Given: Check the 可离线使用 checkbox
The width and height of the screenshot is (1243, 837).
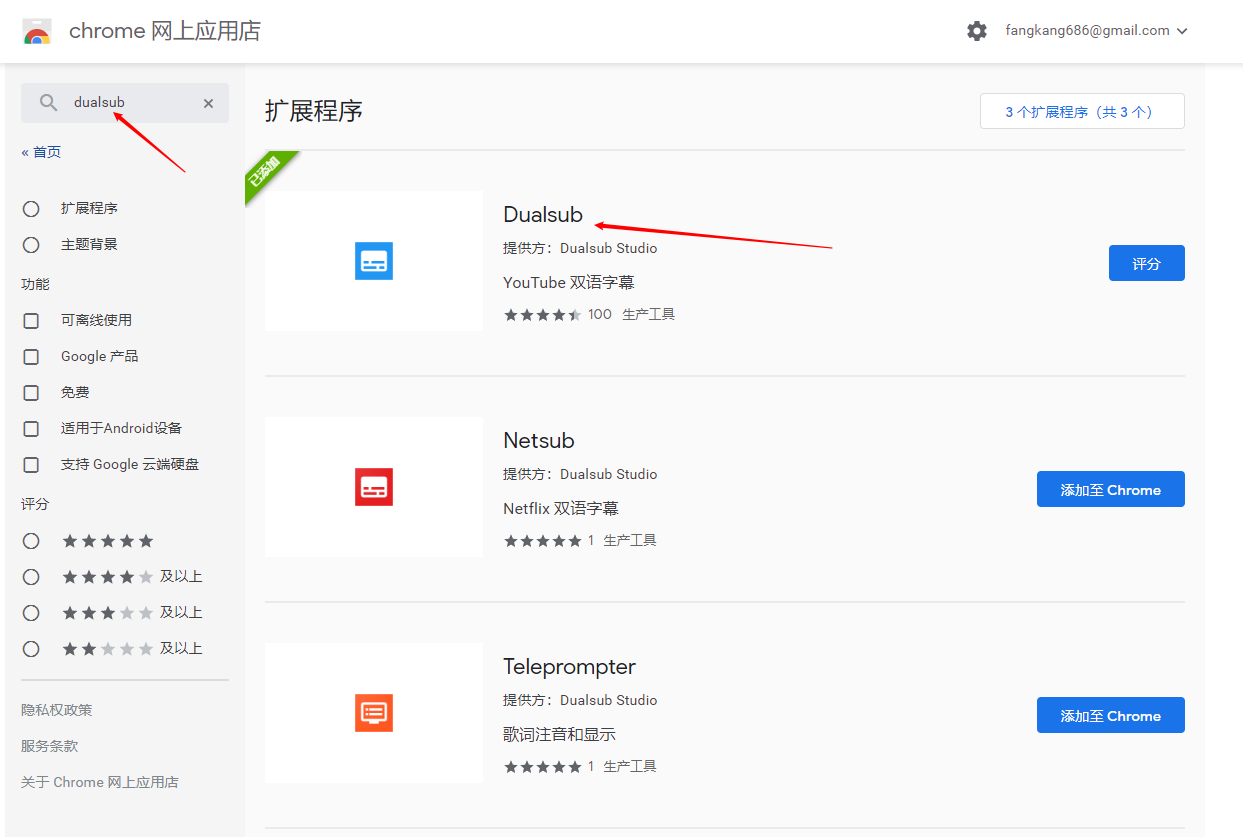Looking at the screenshot, I should (31, 321).
